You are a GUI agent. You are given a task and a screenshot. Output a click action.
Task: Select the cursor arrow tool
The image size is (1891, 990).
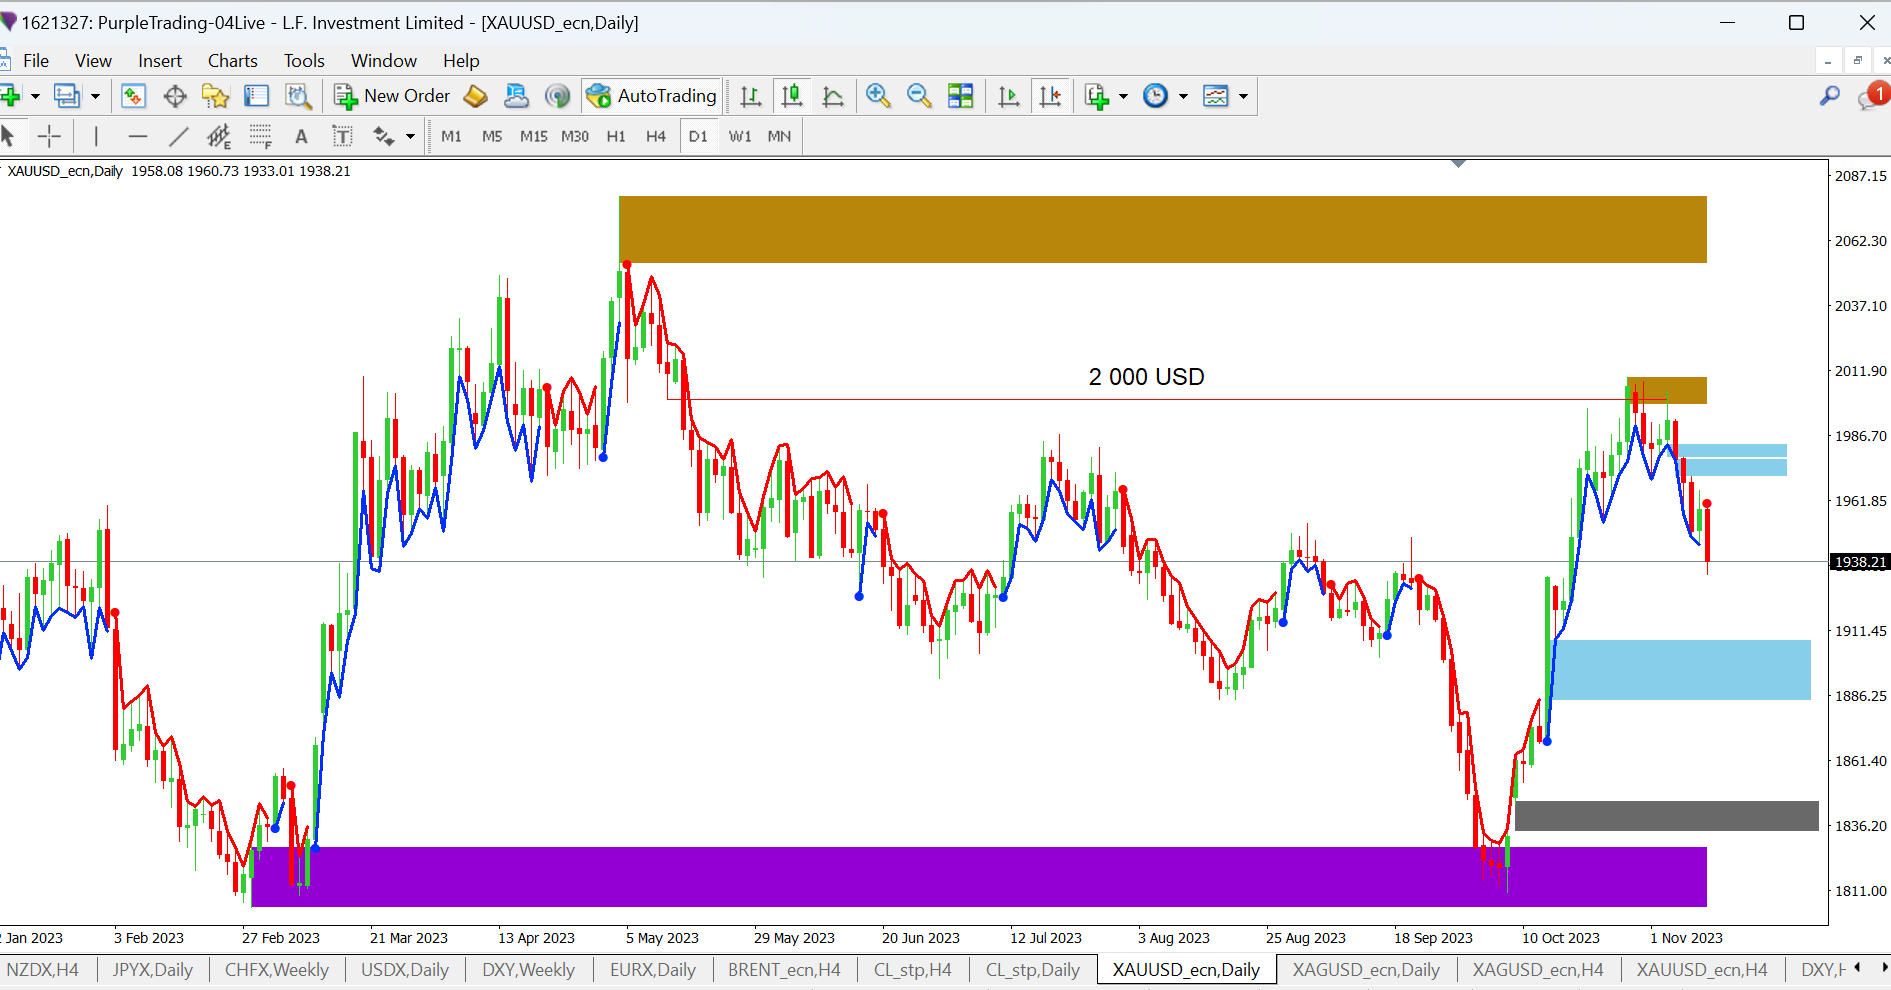pos(8,136)
